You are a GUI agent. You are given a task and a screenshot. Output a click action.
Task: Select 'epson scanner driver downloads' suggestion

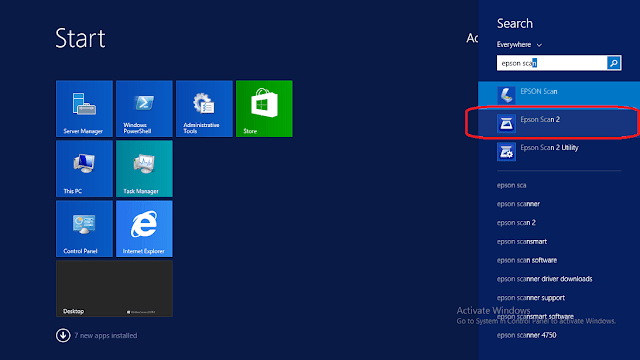pyautogui.click(x=544, y=279)
